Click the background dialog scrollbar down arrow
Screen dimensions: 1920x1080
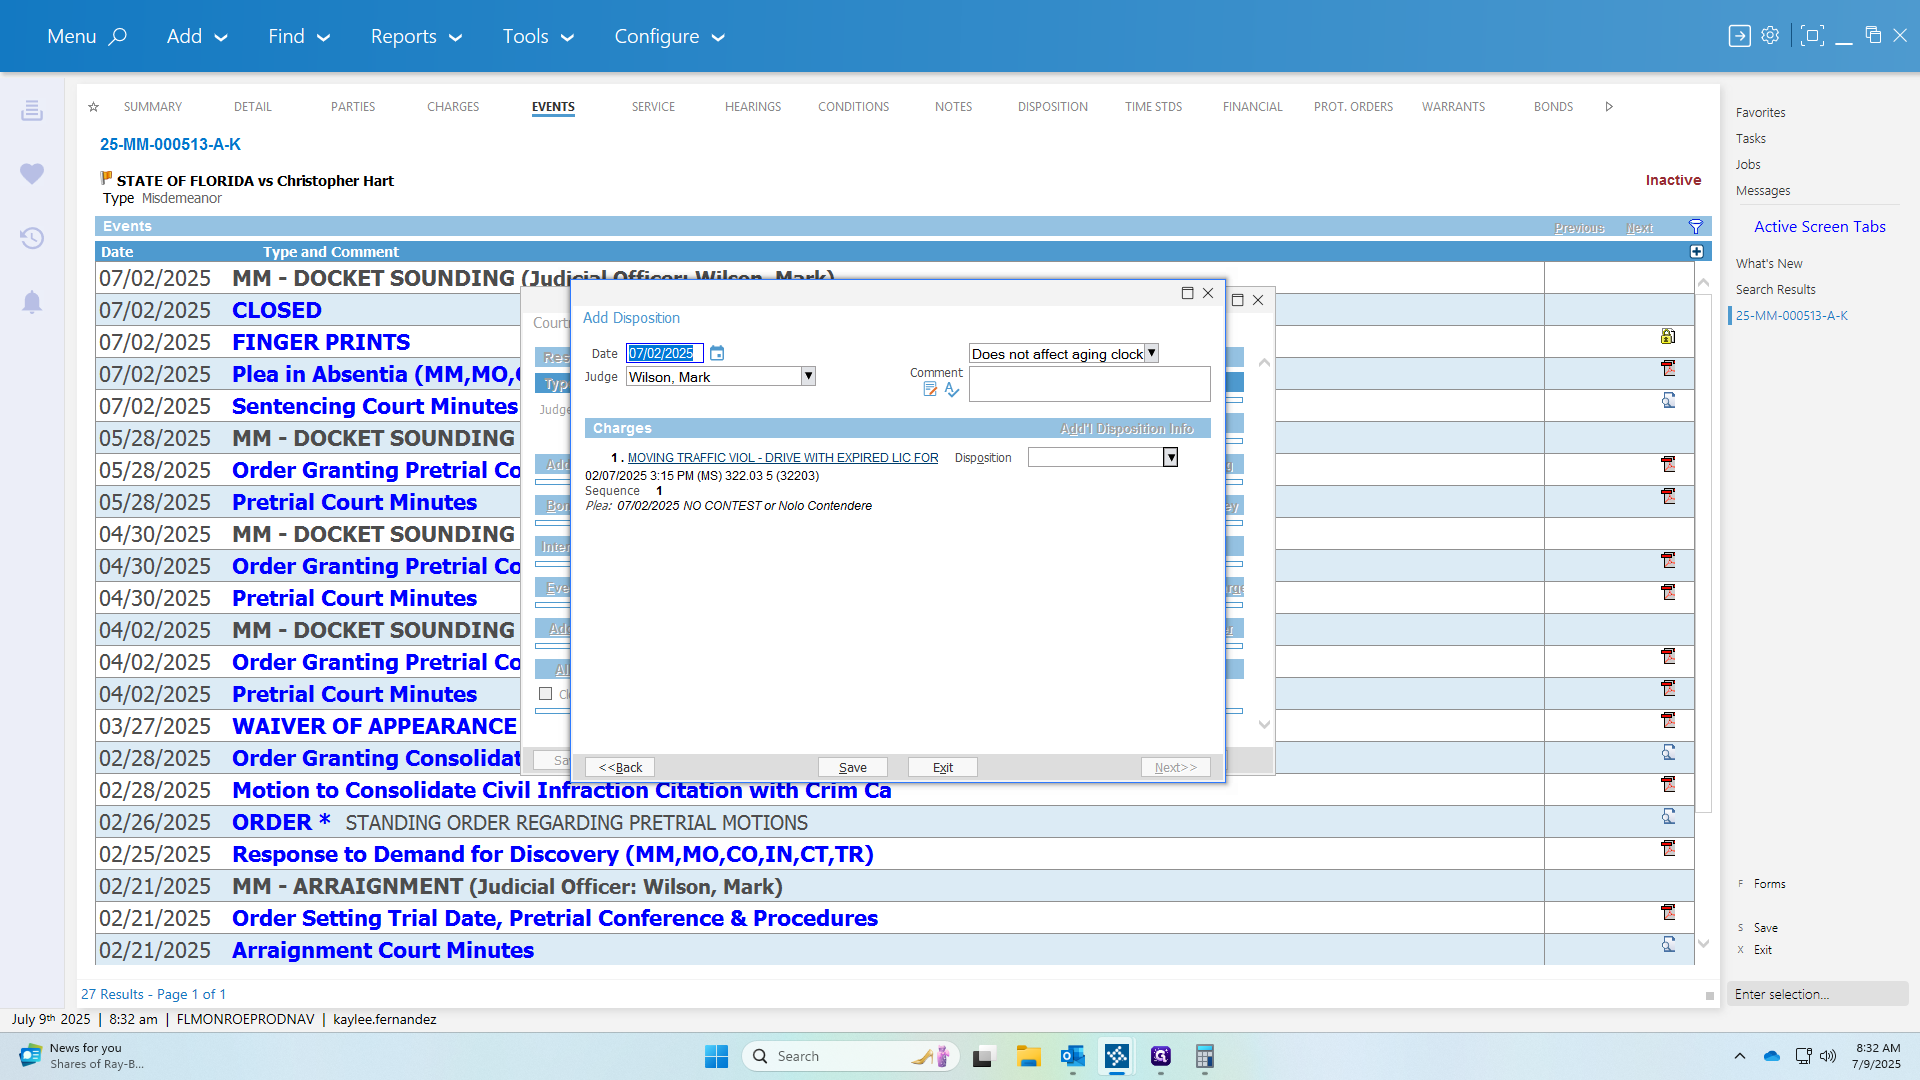click(x=1264, y=724)
